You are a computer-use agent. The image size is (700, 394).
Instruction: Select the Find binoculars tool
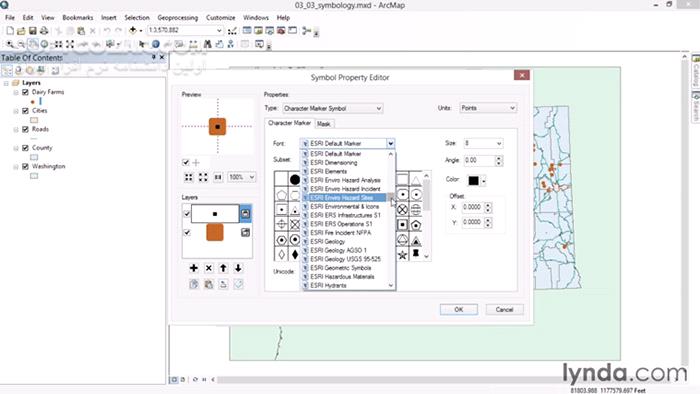[x=208, y=44]
